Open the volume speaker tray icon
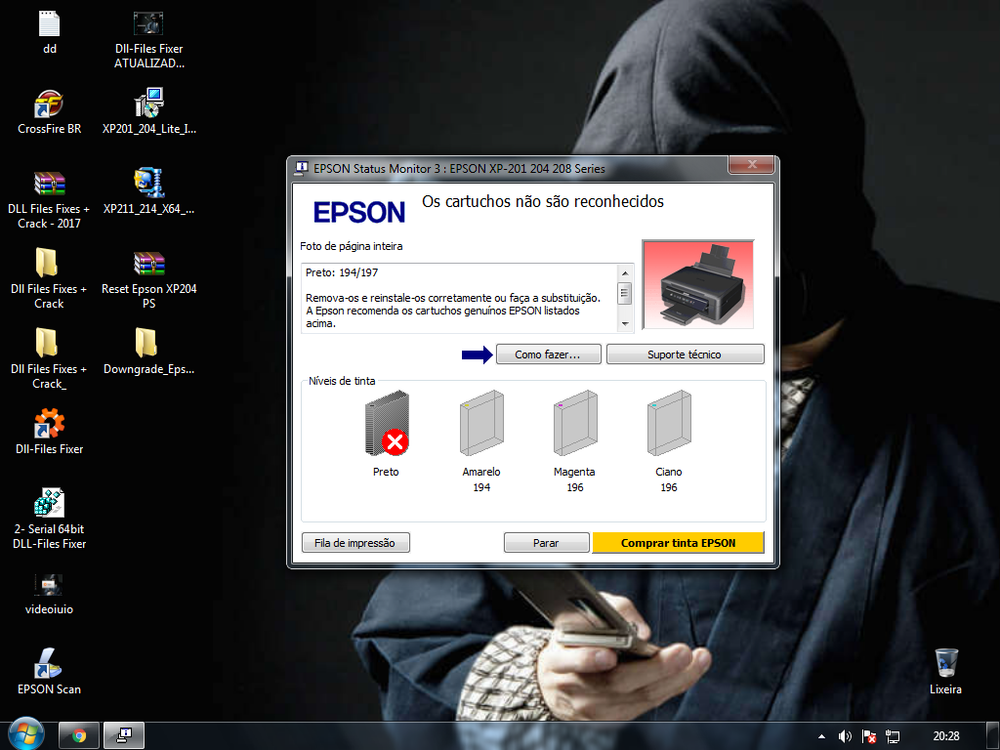This screenshot has height=750, width=1000. point(845,737)
